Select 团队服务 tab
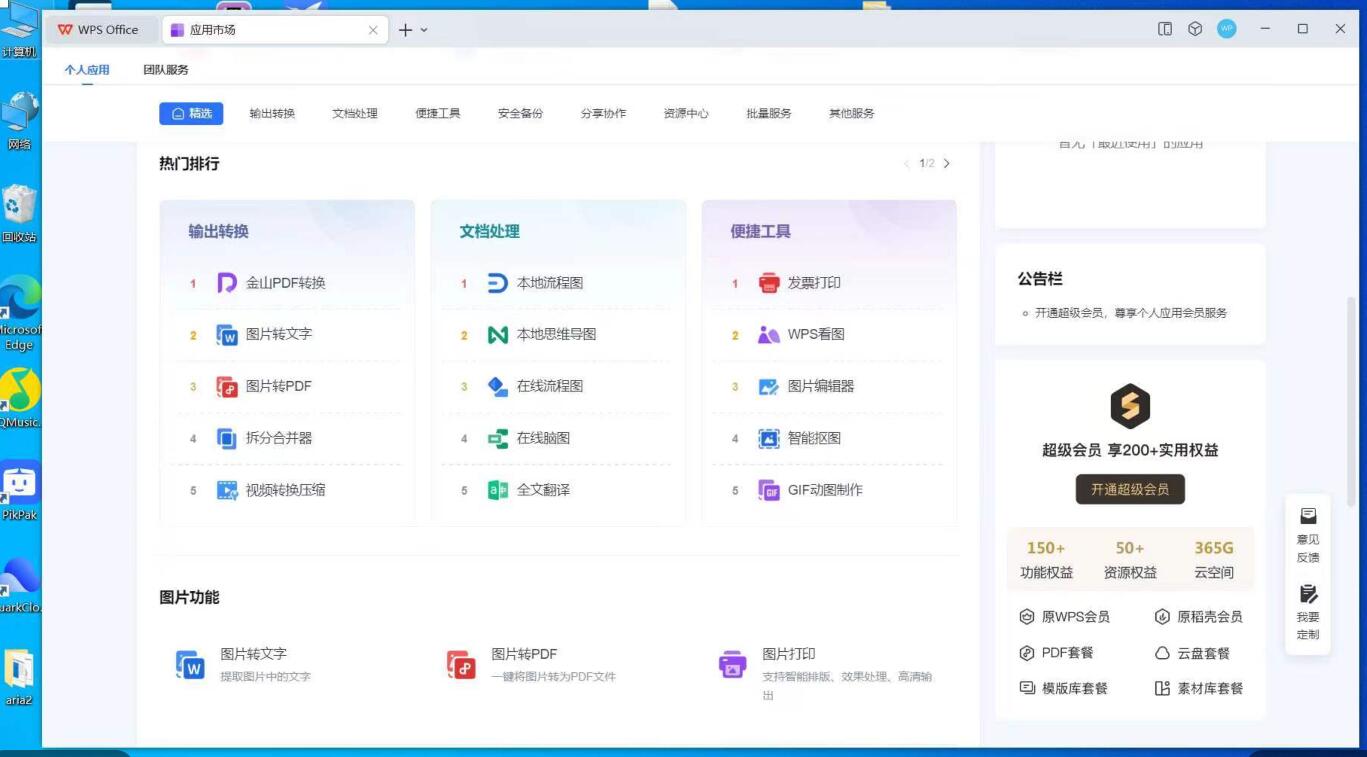The height and width of the screenshot is (757, 1367). click(166, 70)
